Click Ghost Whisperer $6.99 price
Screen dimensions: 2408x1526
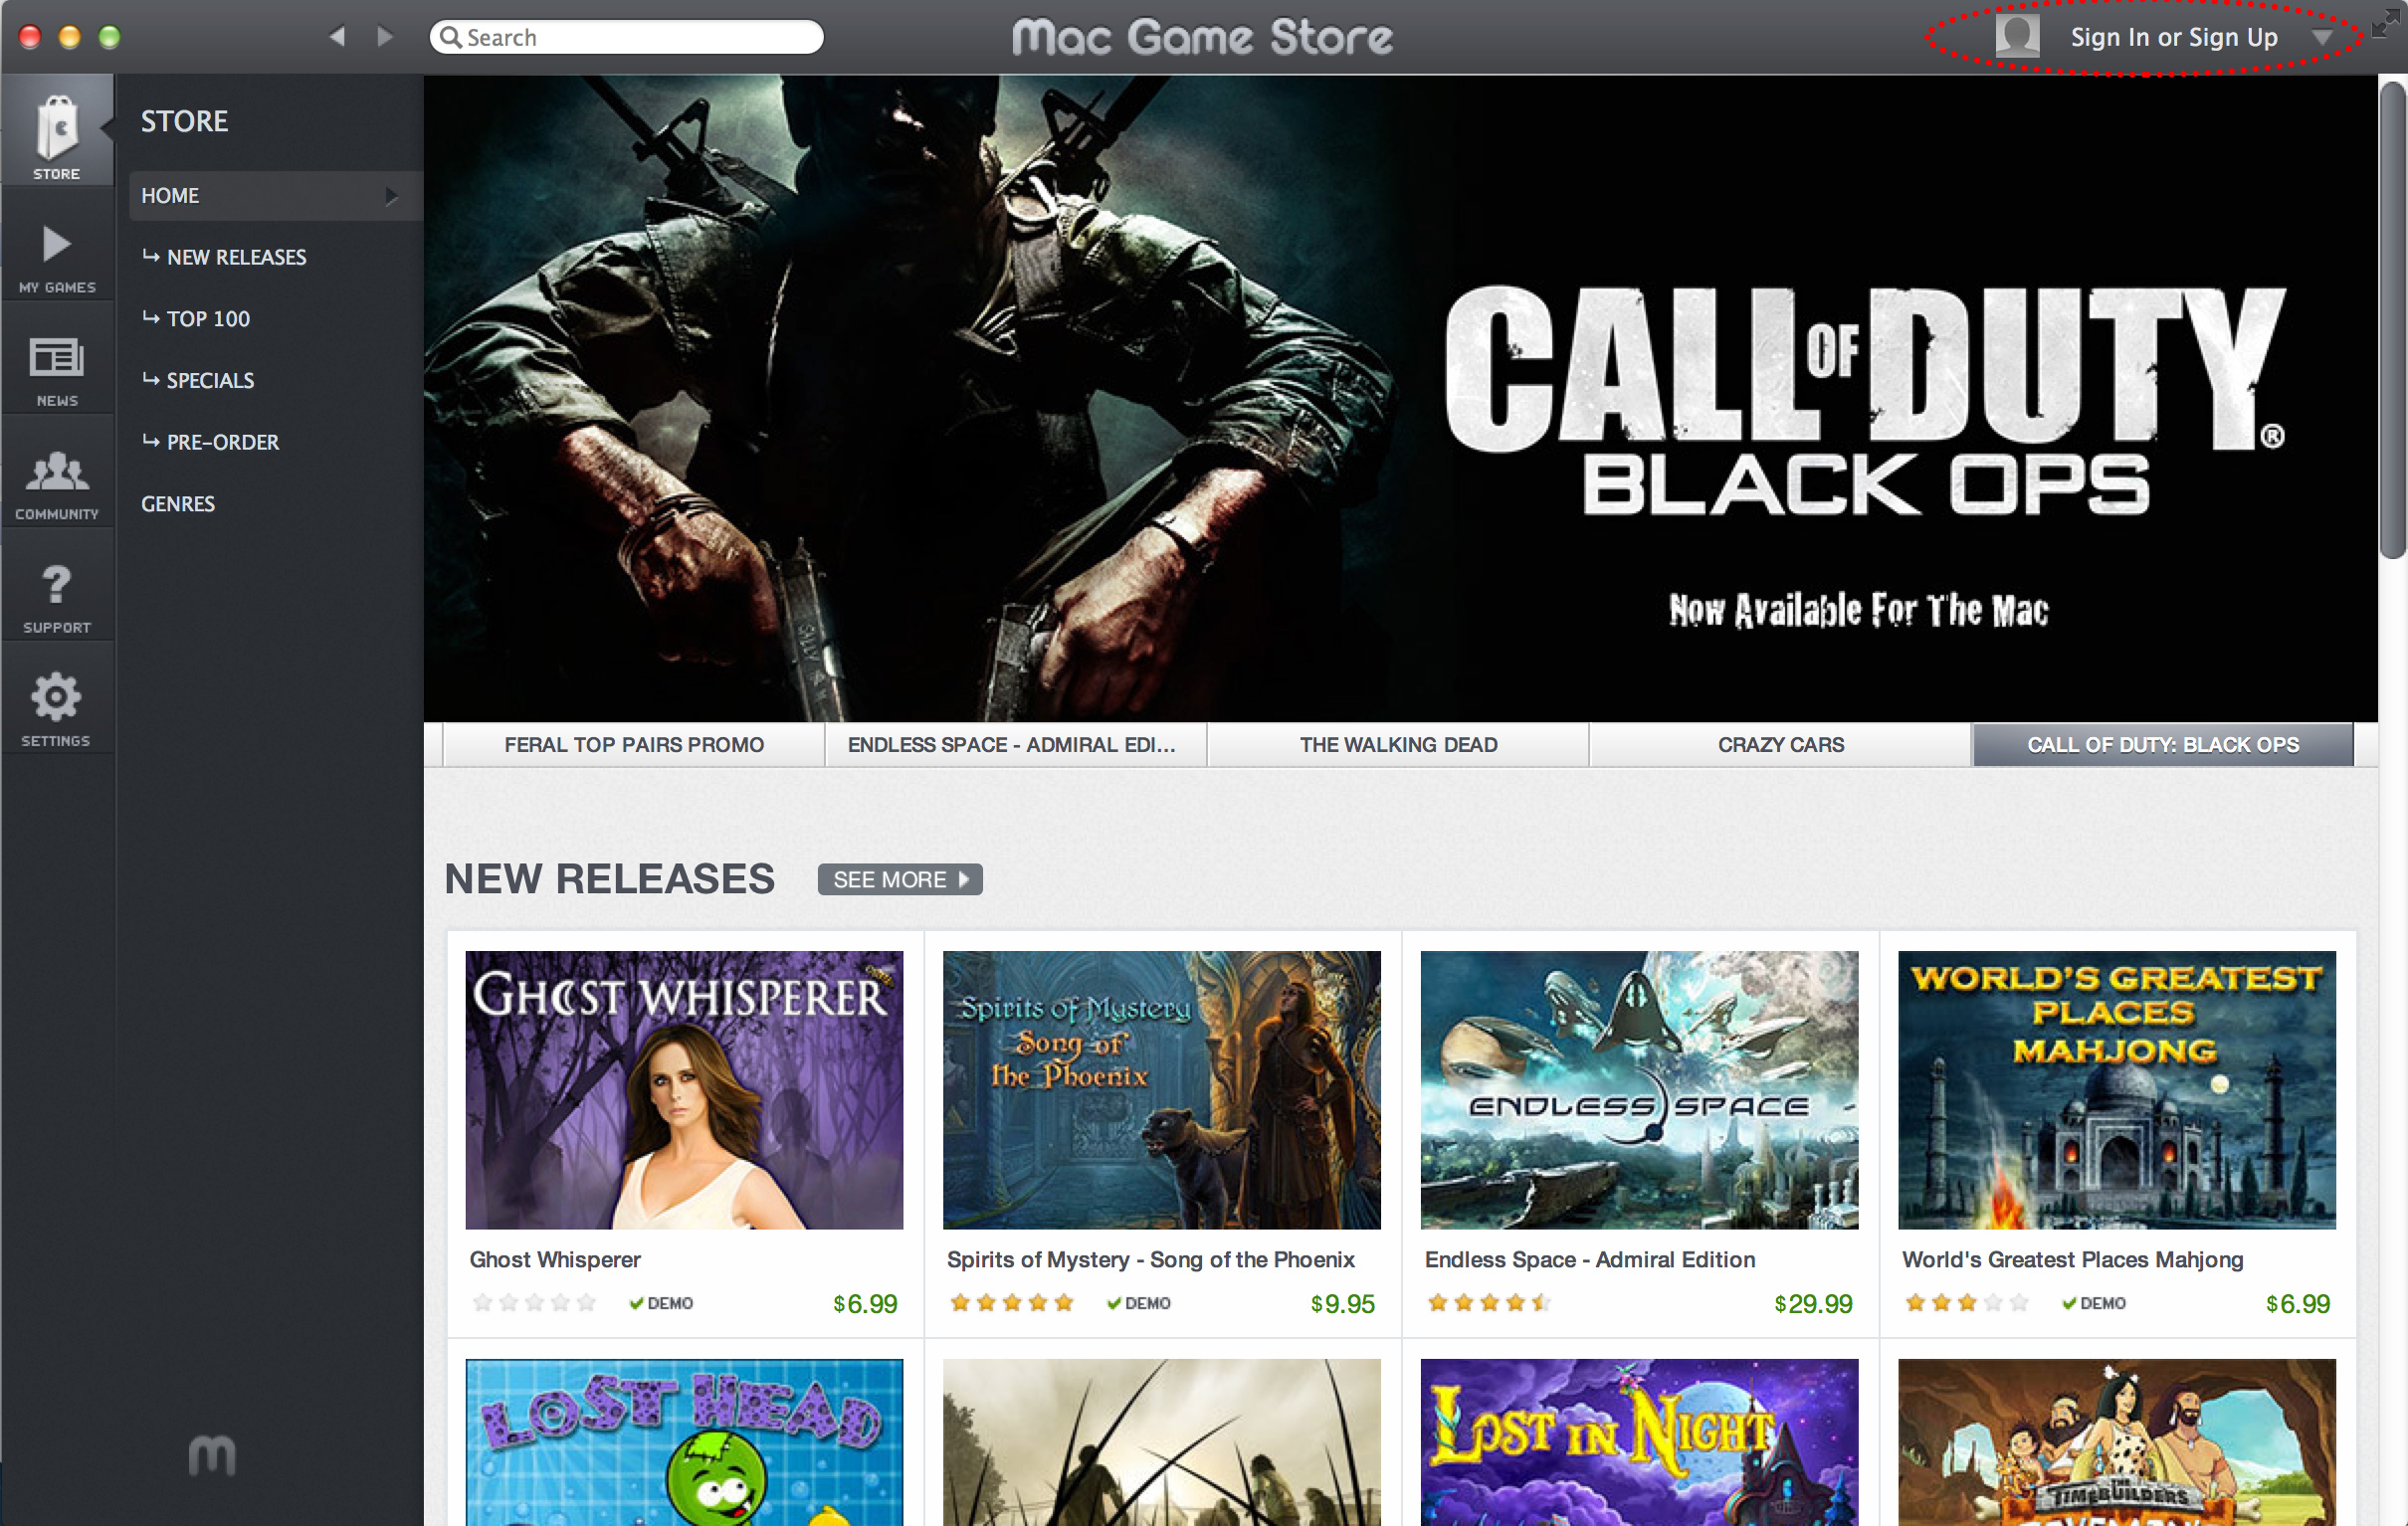[x=865, y=1304]
